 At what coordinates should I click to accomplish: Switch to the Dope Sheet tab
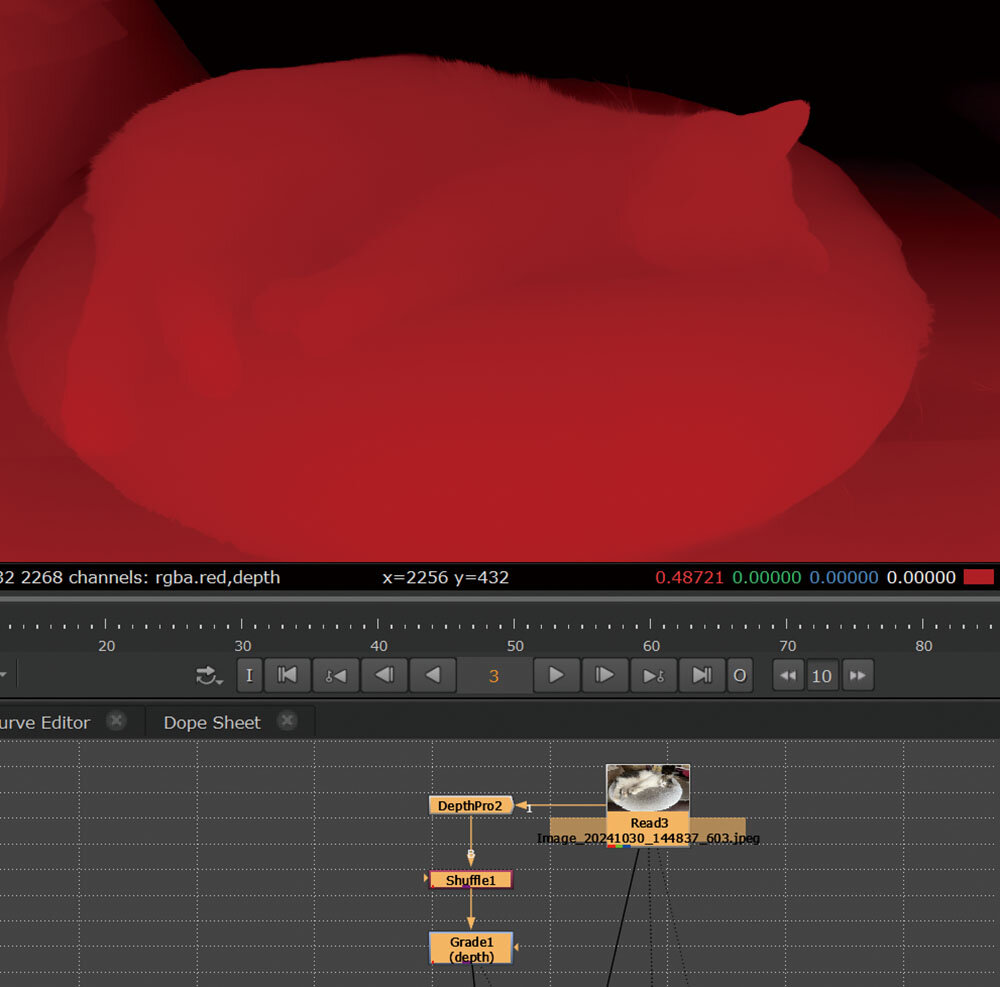[211, 722]
